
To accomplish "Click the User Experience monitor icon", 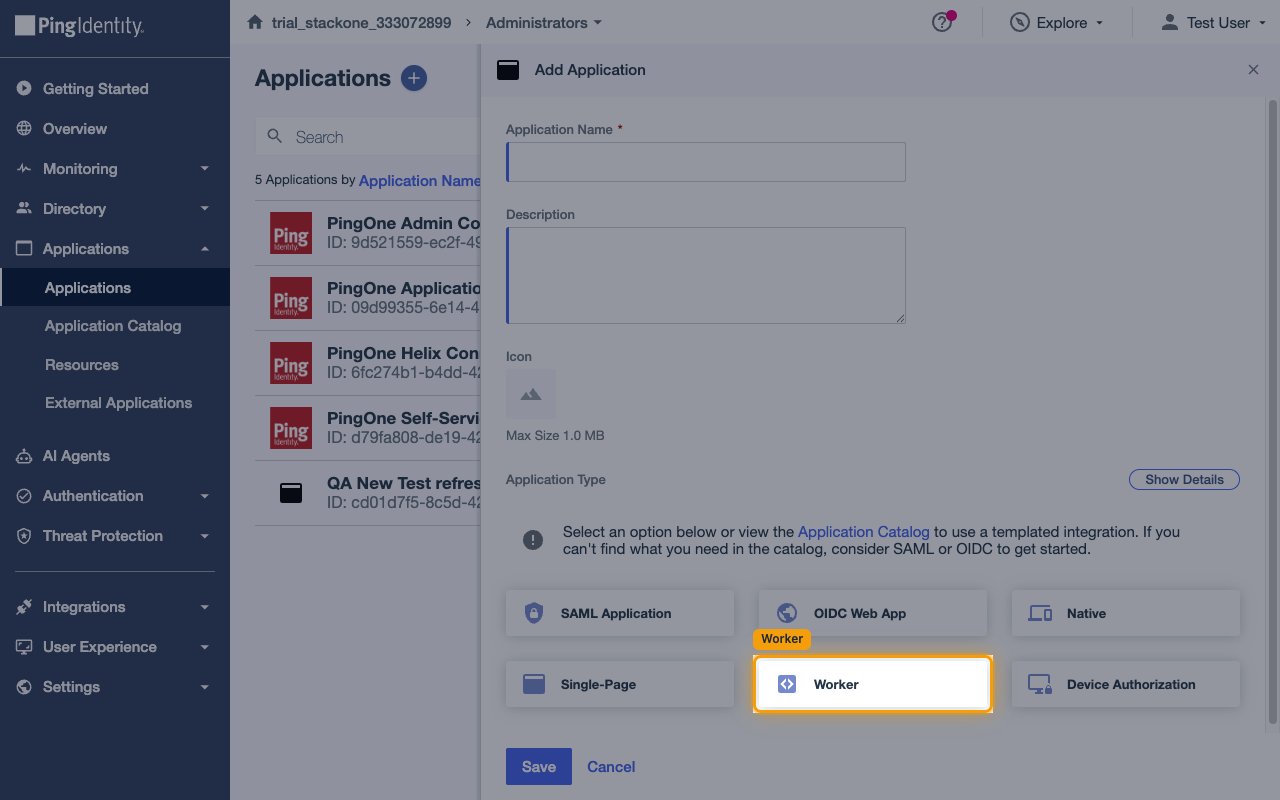I will click(24, 647).
